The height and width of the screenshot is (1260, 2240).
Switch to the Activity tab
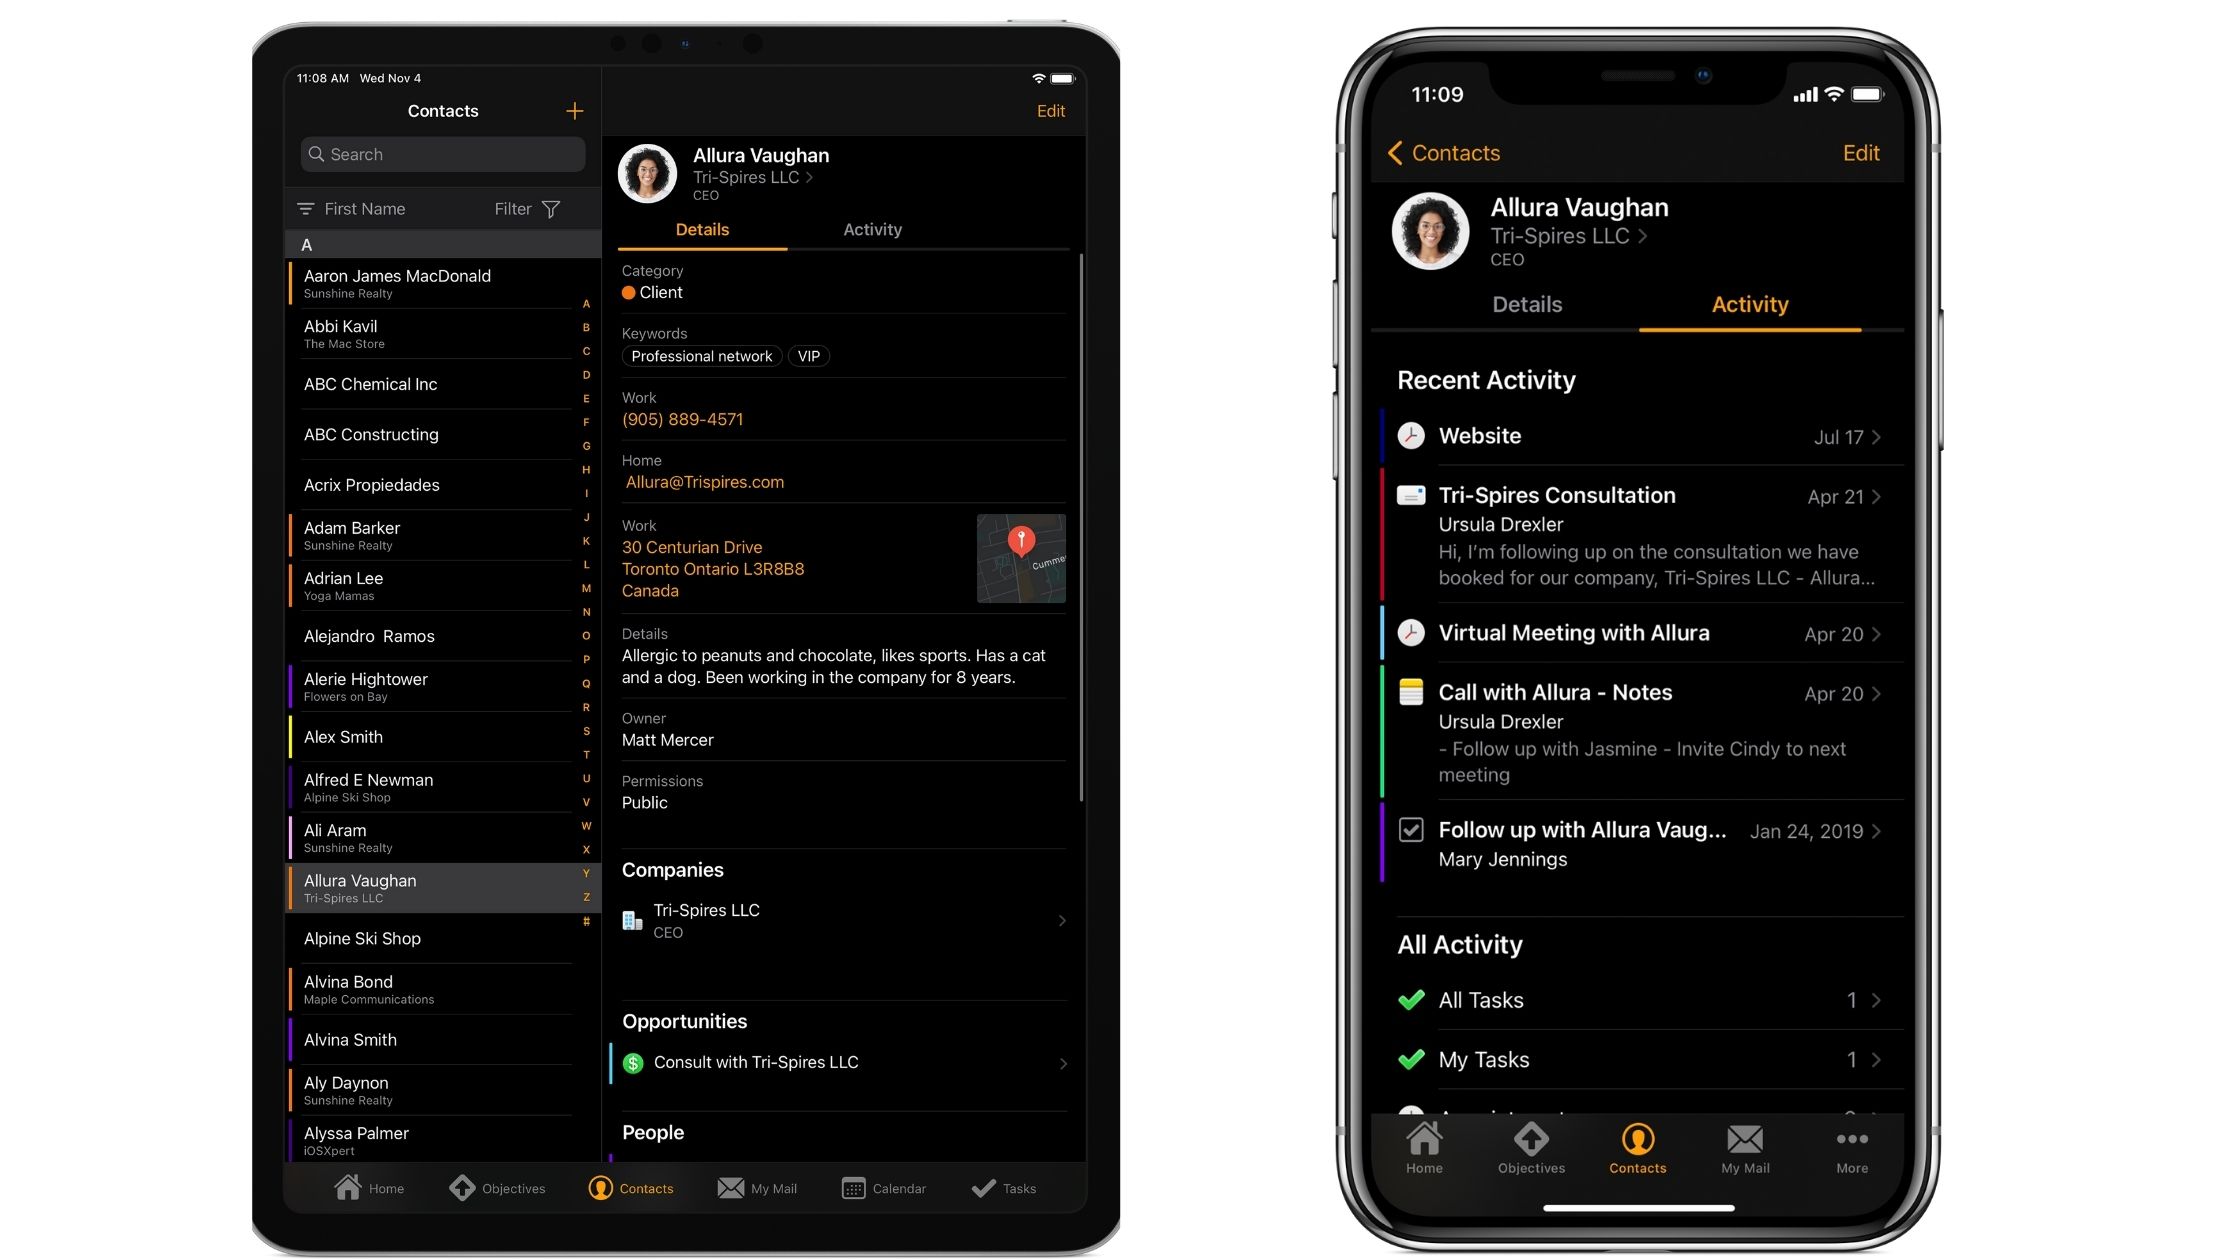point(872,228)
